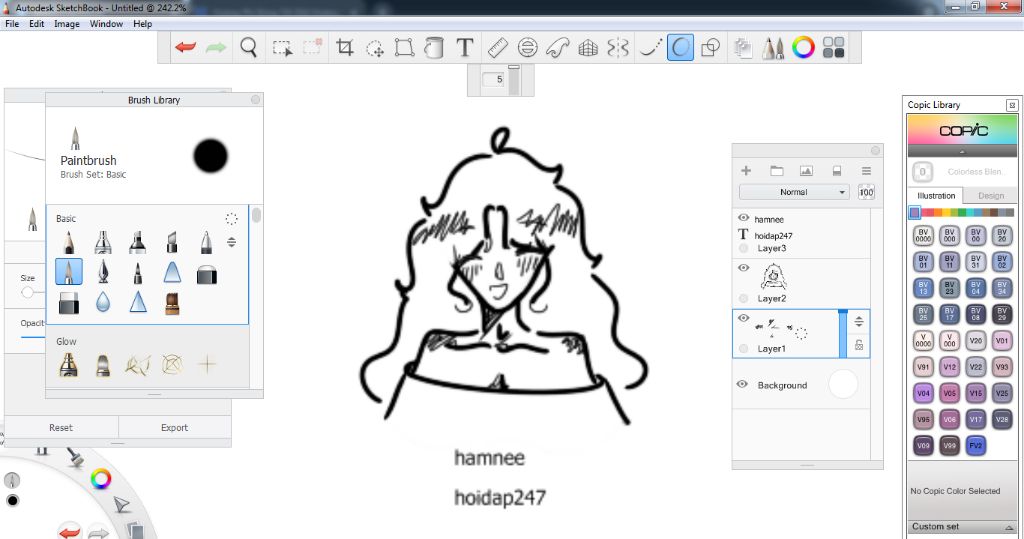The image size is (1024, 539).
Task: Hide the hamnee text layer
Action: pos(743,218)
